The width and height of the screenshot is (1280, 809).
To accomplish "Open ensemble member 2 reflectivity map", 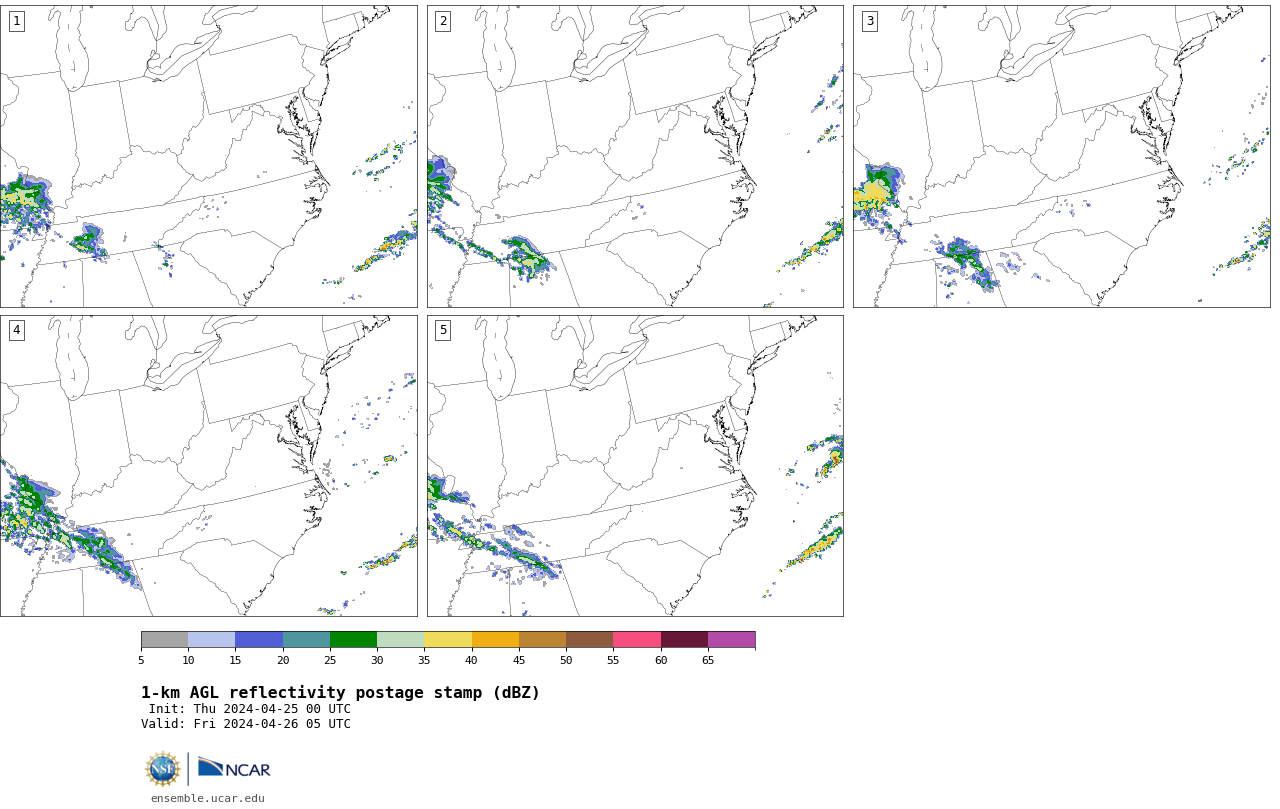I will tap(635, 156).
